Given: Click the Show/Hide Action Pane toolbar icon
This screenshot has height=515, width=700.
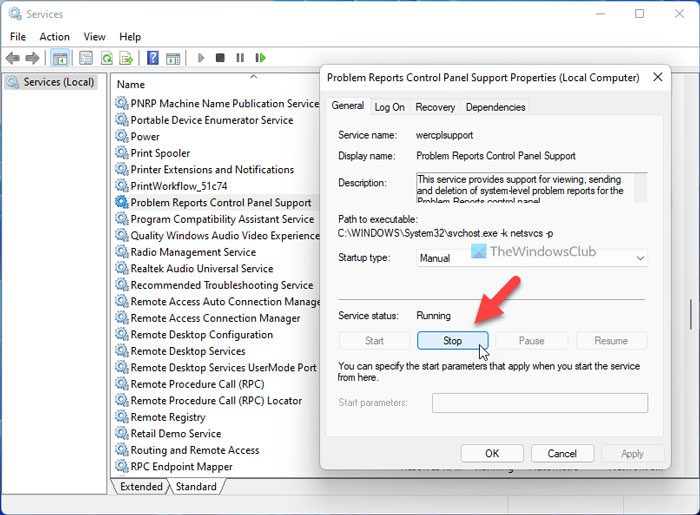Looking at the screenshot, I should (173, 58).
